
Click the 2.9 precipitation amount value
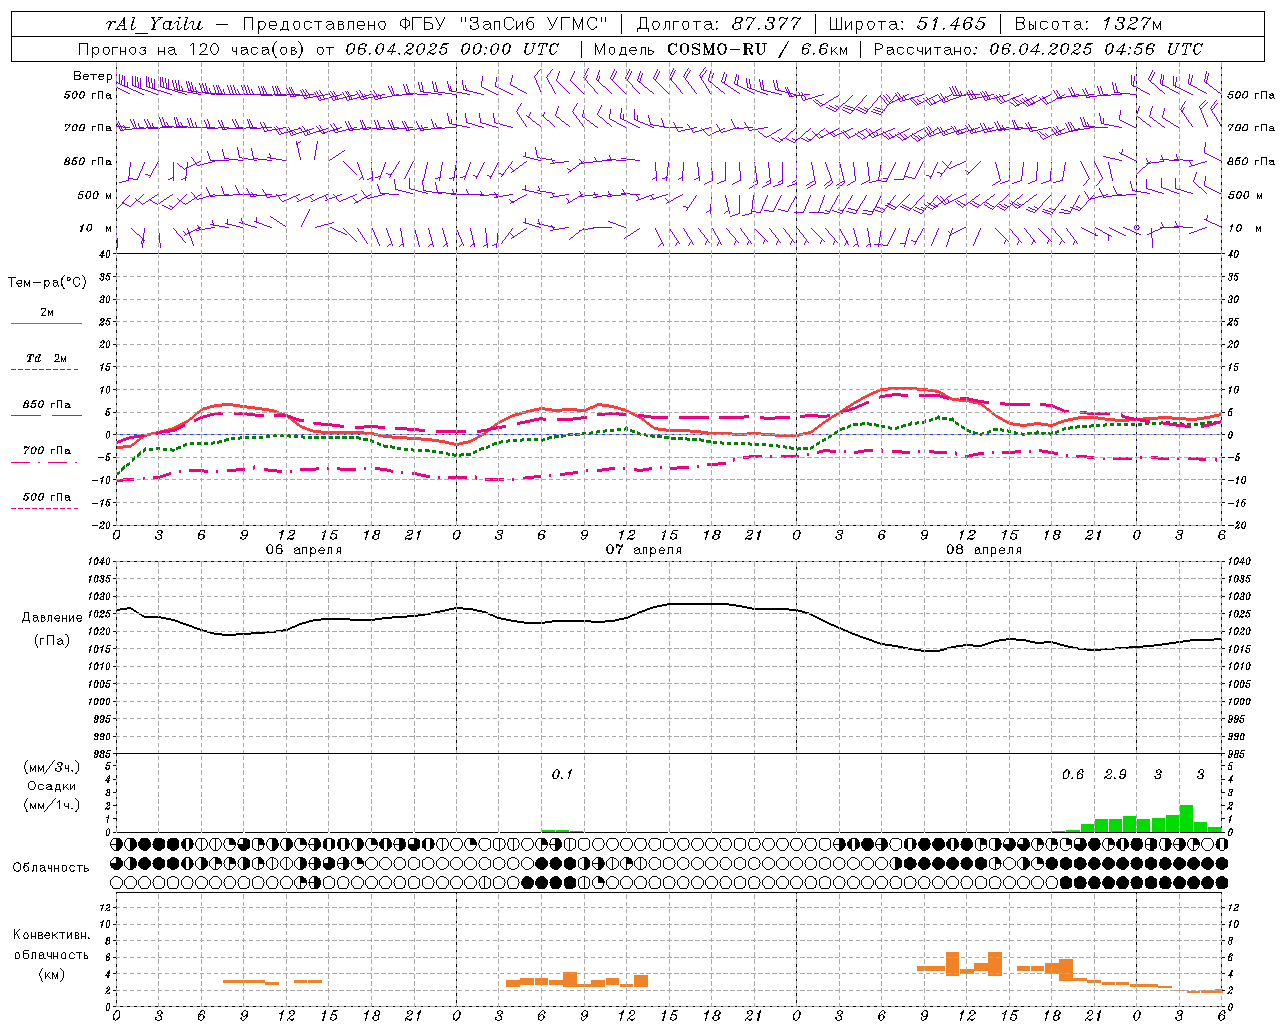coord(1115,774)
